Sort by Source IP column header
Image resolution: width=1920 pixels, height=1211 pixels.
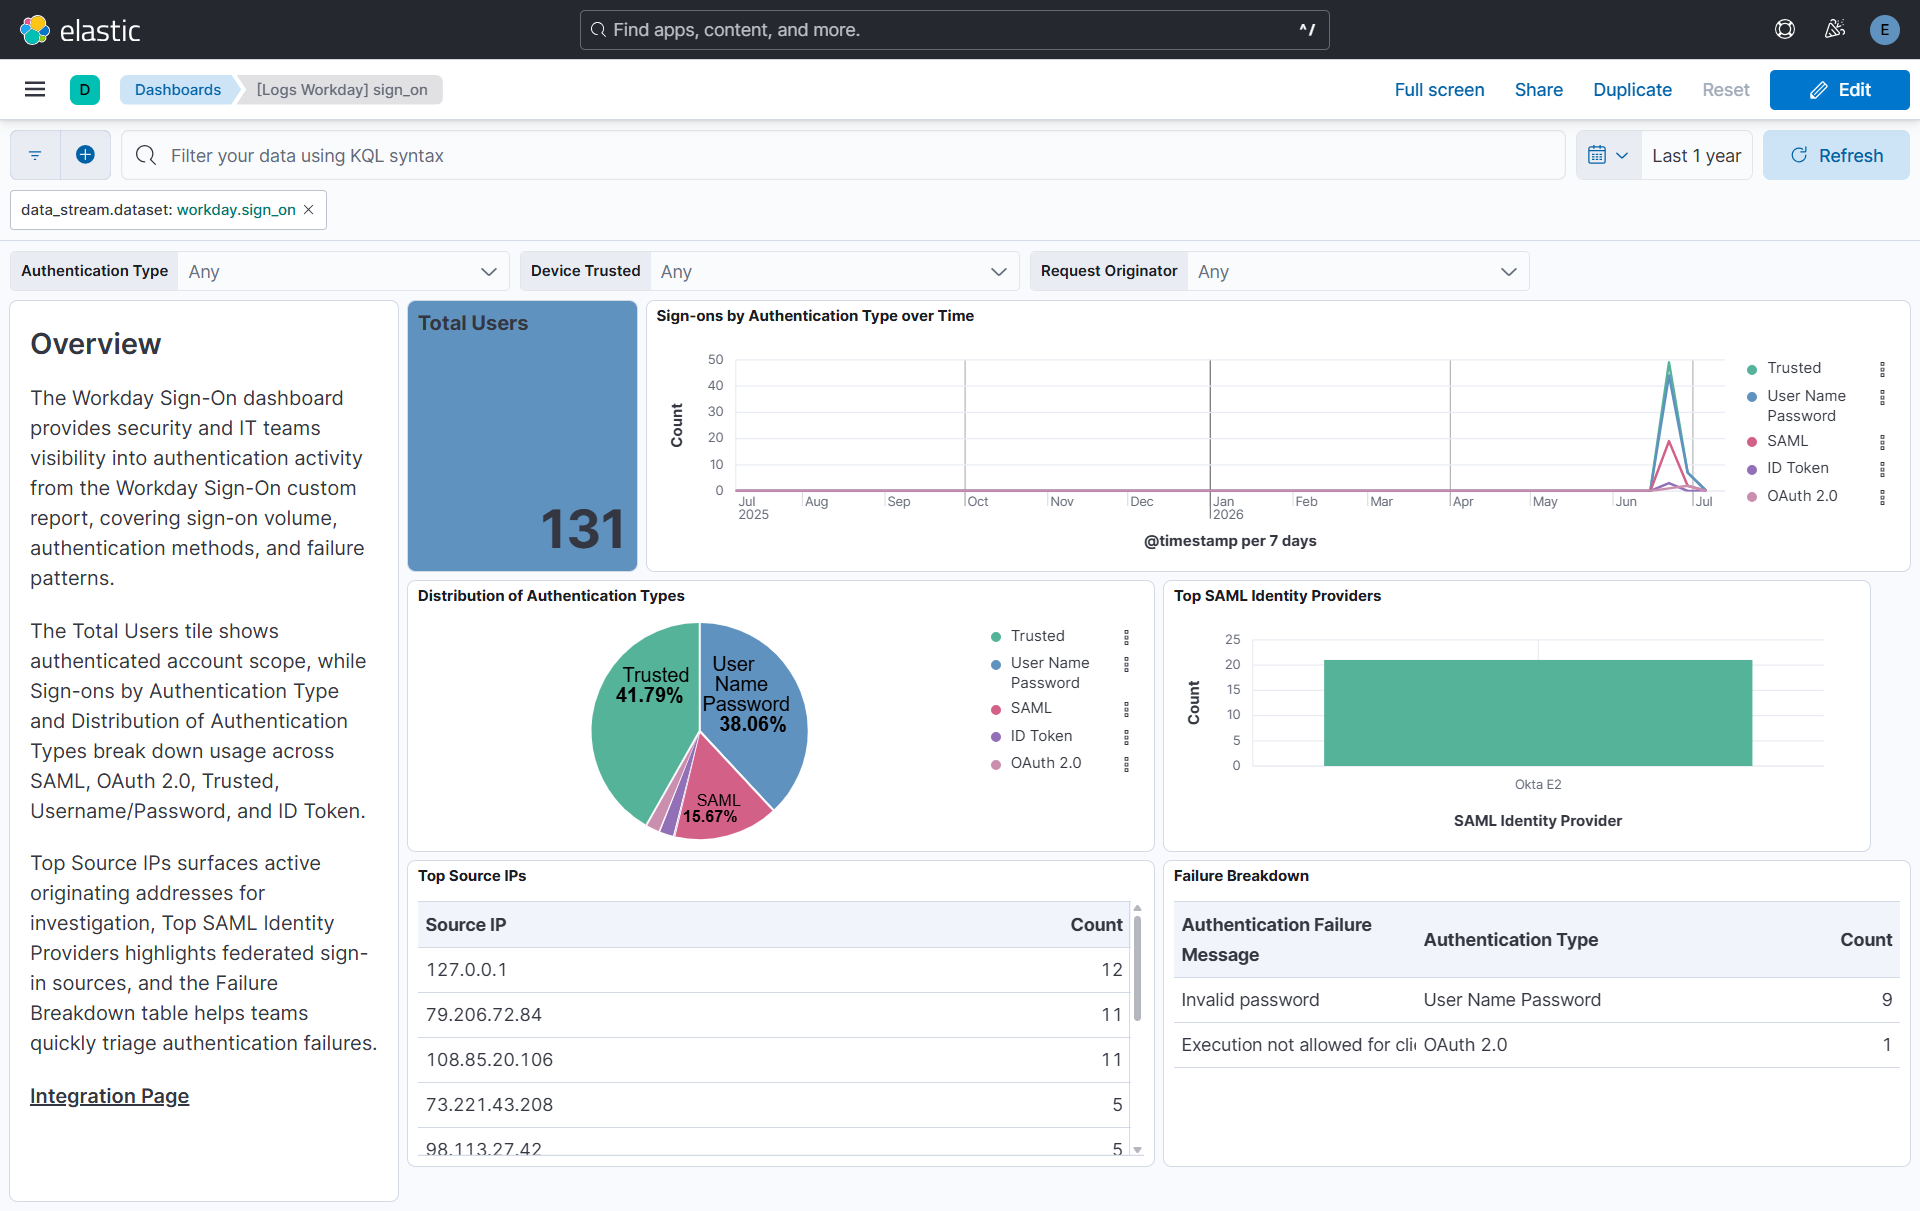tap(466, 925)
